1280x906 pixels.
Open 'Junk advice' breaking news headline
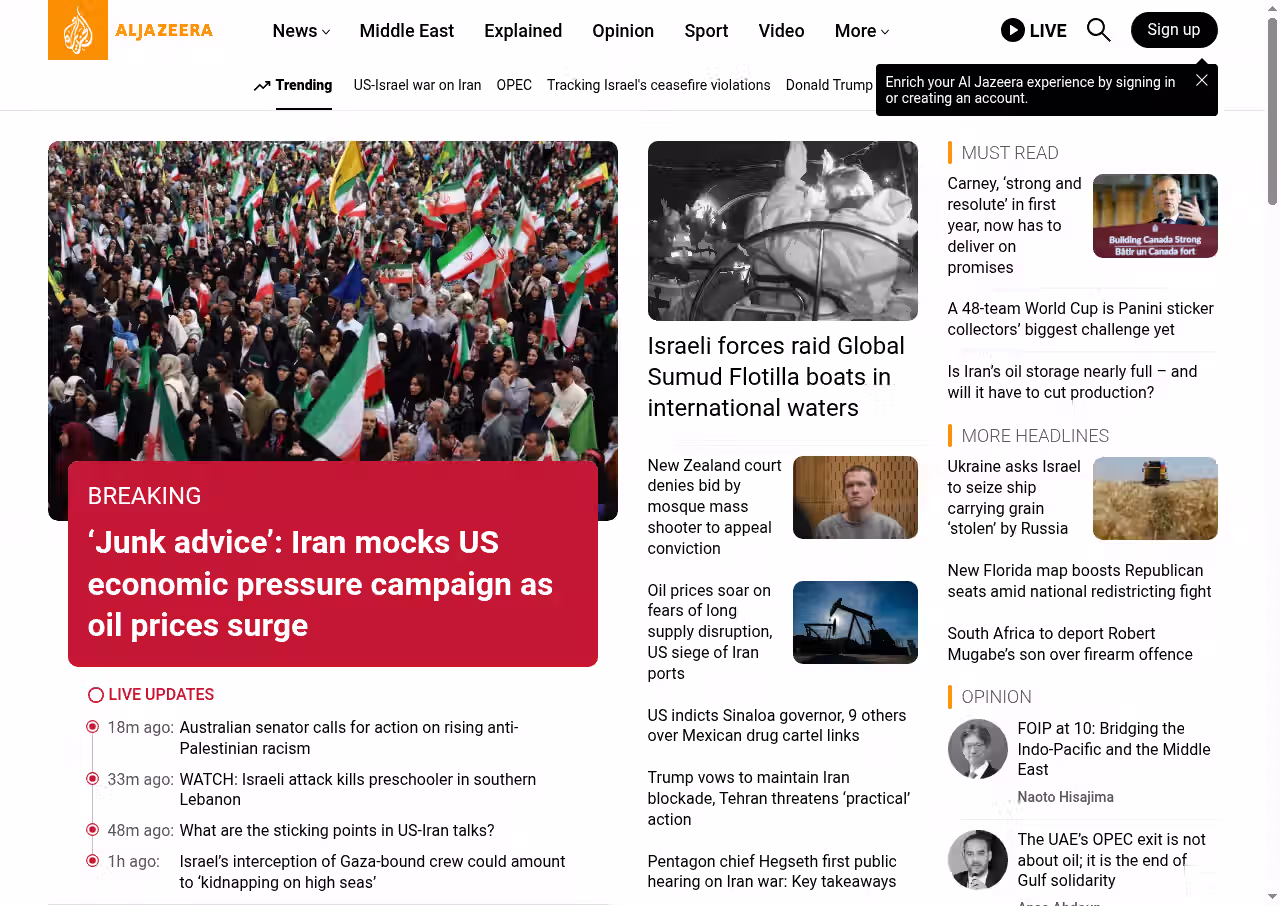pos(320,584)
